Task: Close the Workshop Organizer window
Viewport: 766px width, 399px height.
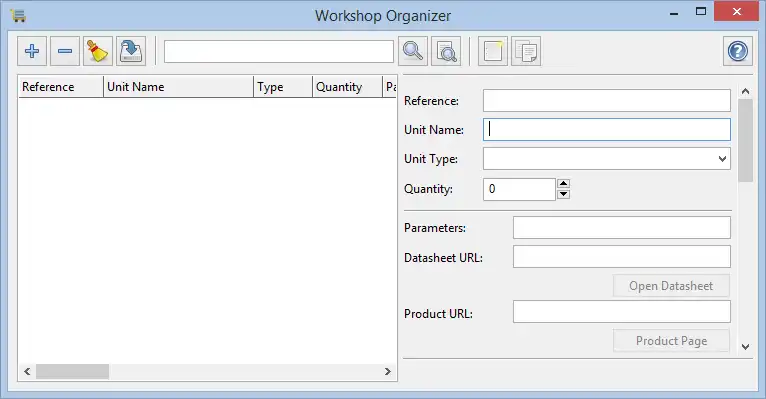Action: click(x=737, y=11)
